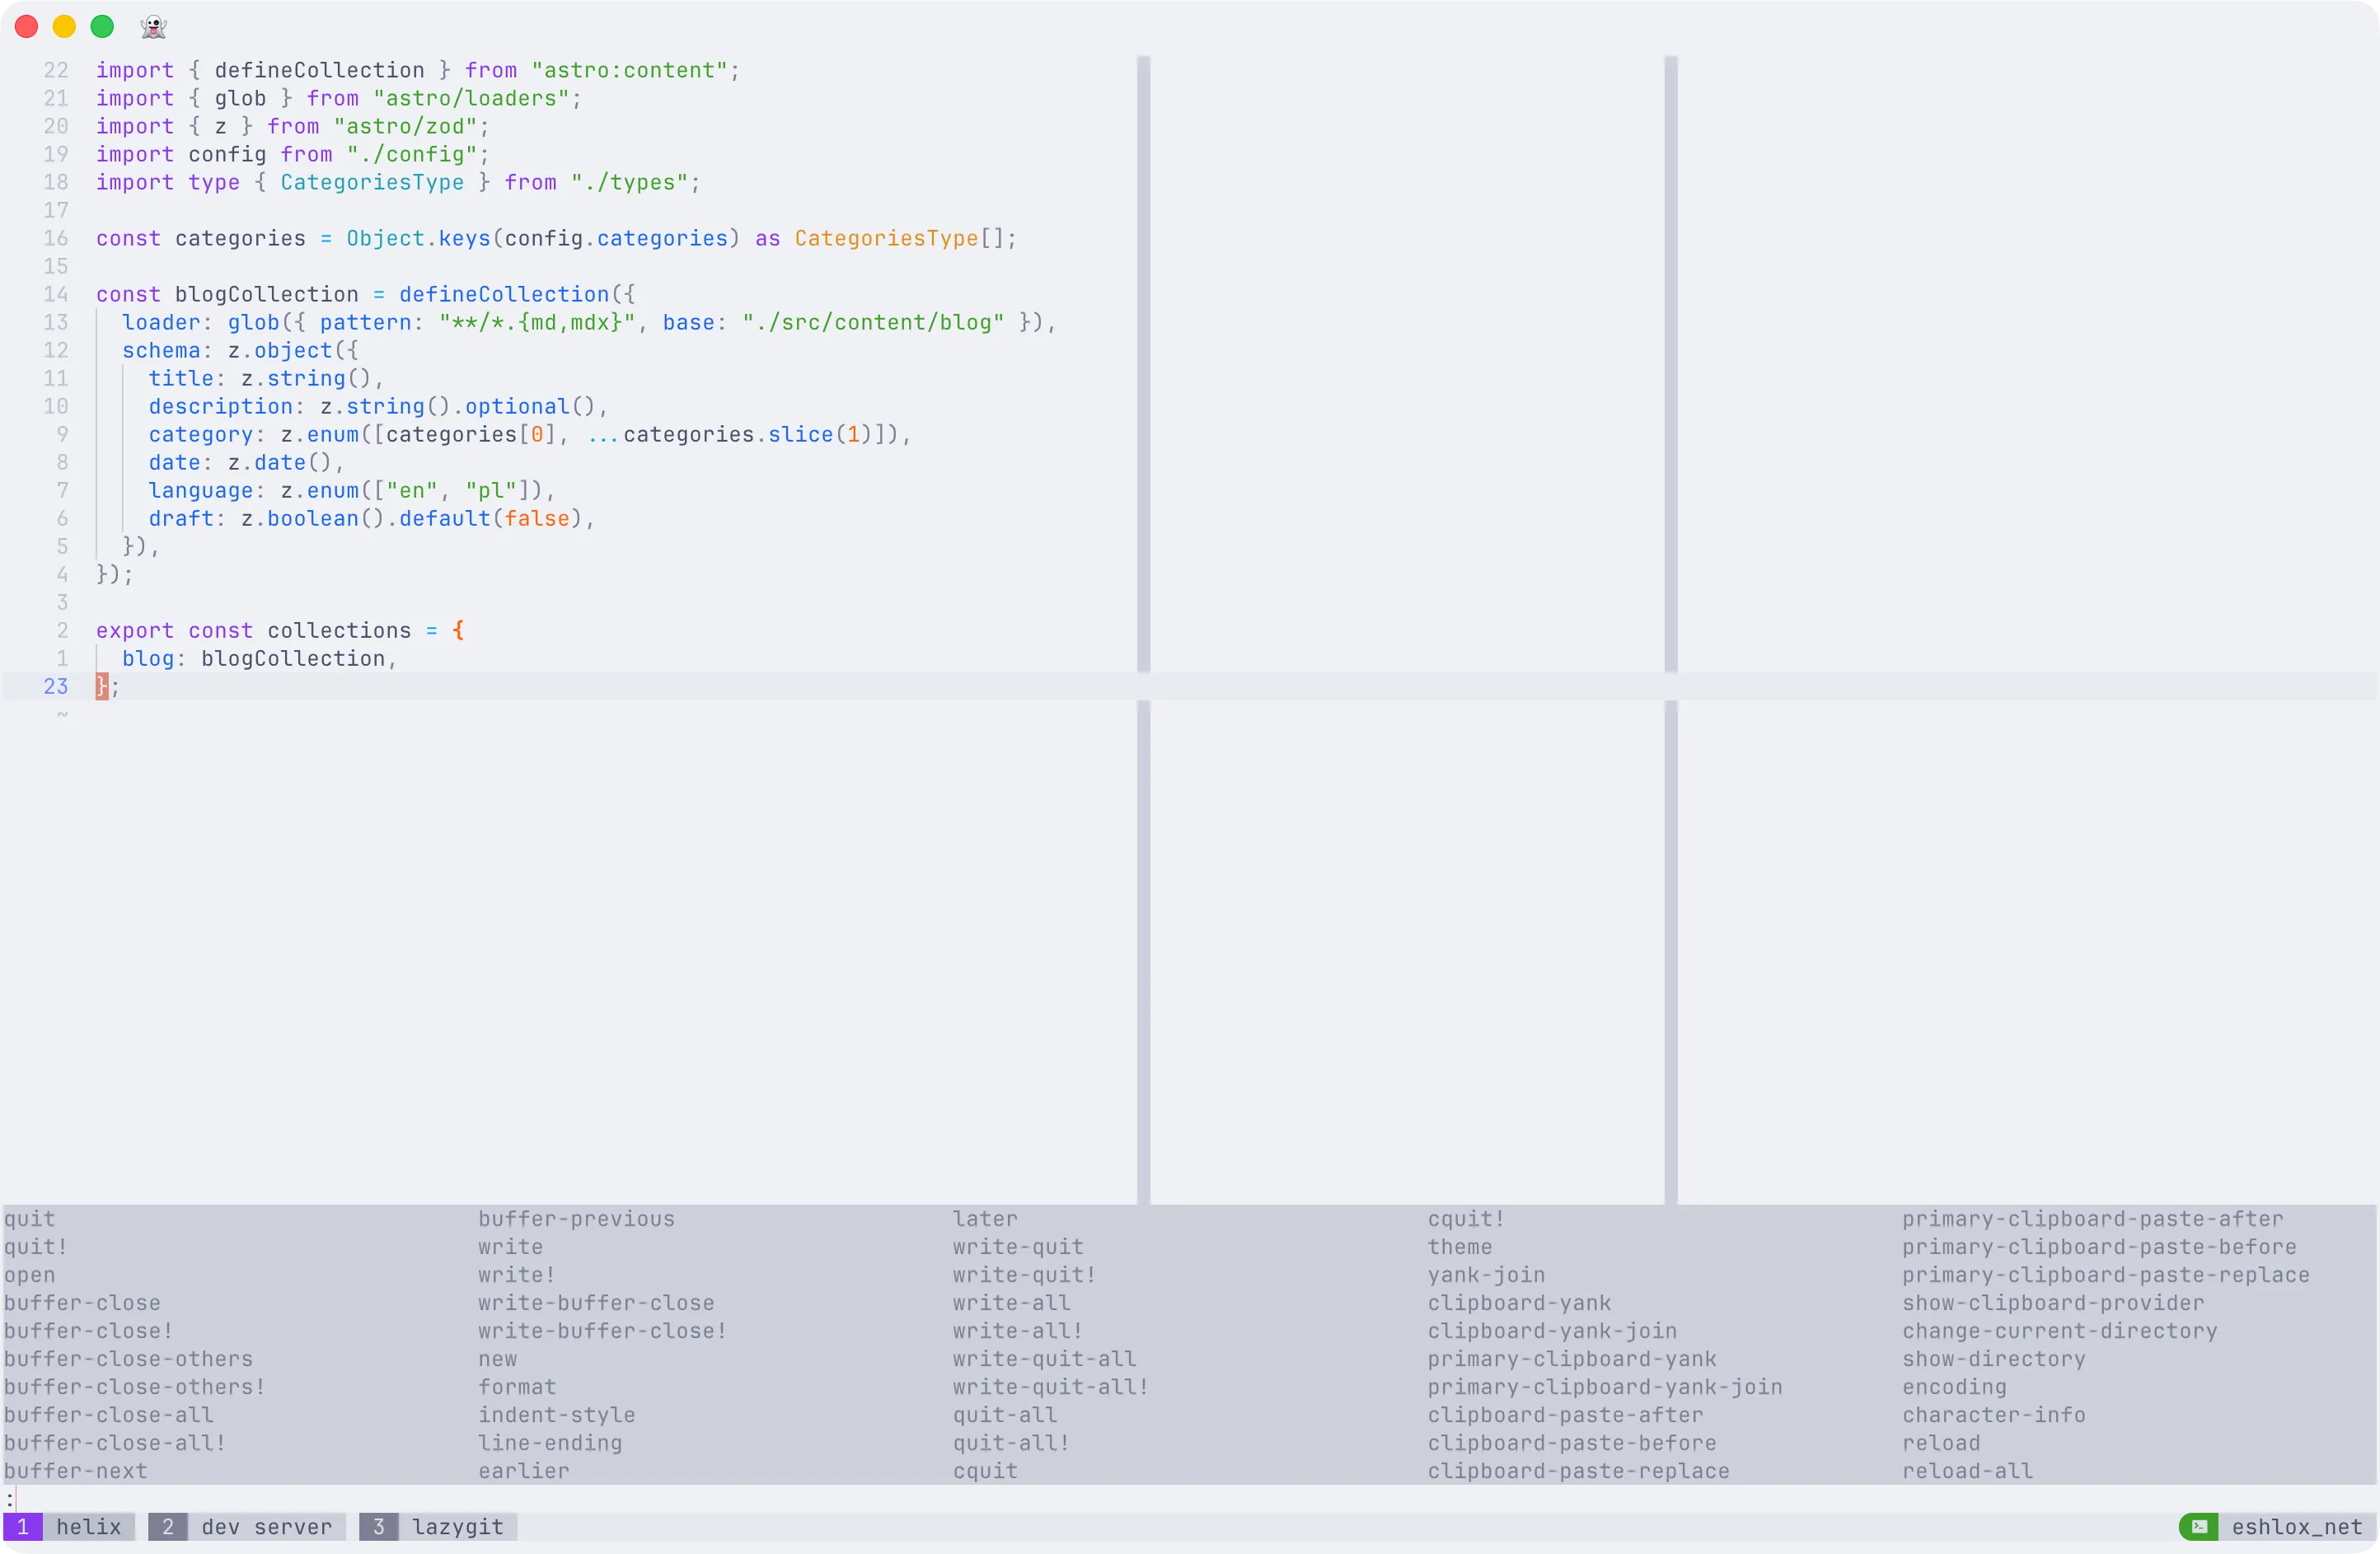The width and height of the screenshot is (2380, 1554).
Task: Switch to the dev server tab
Action: [266, 1526]
